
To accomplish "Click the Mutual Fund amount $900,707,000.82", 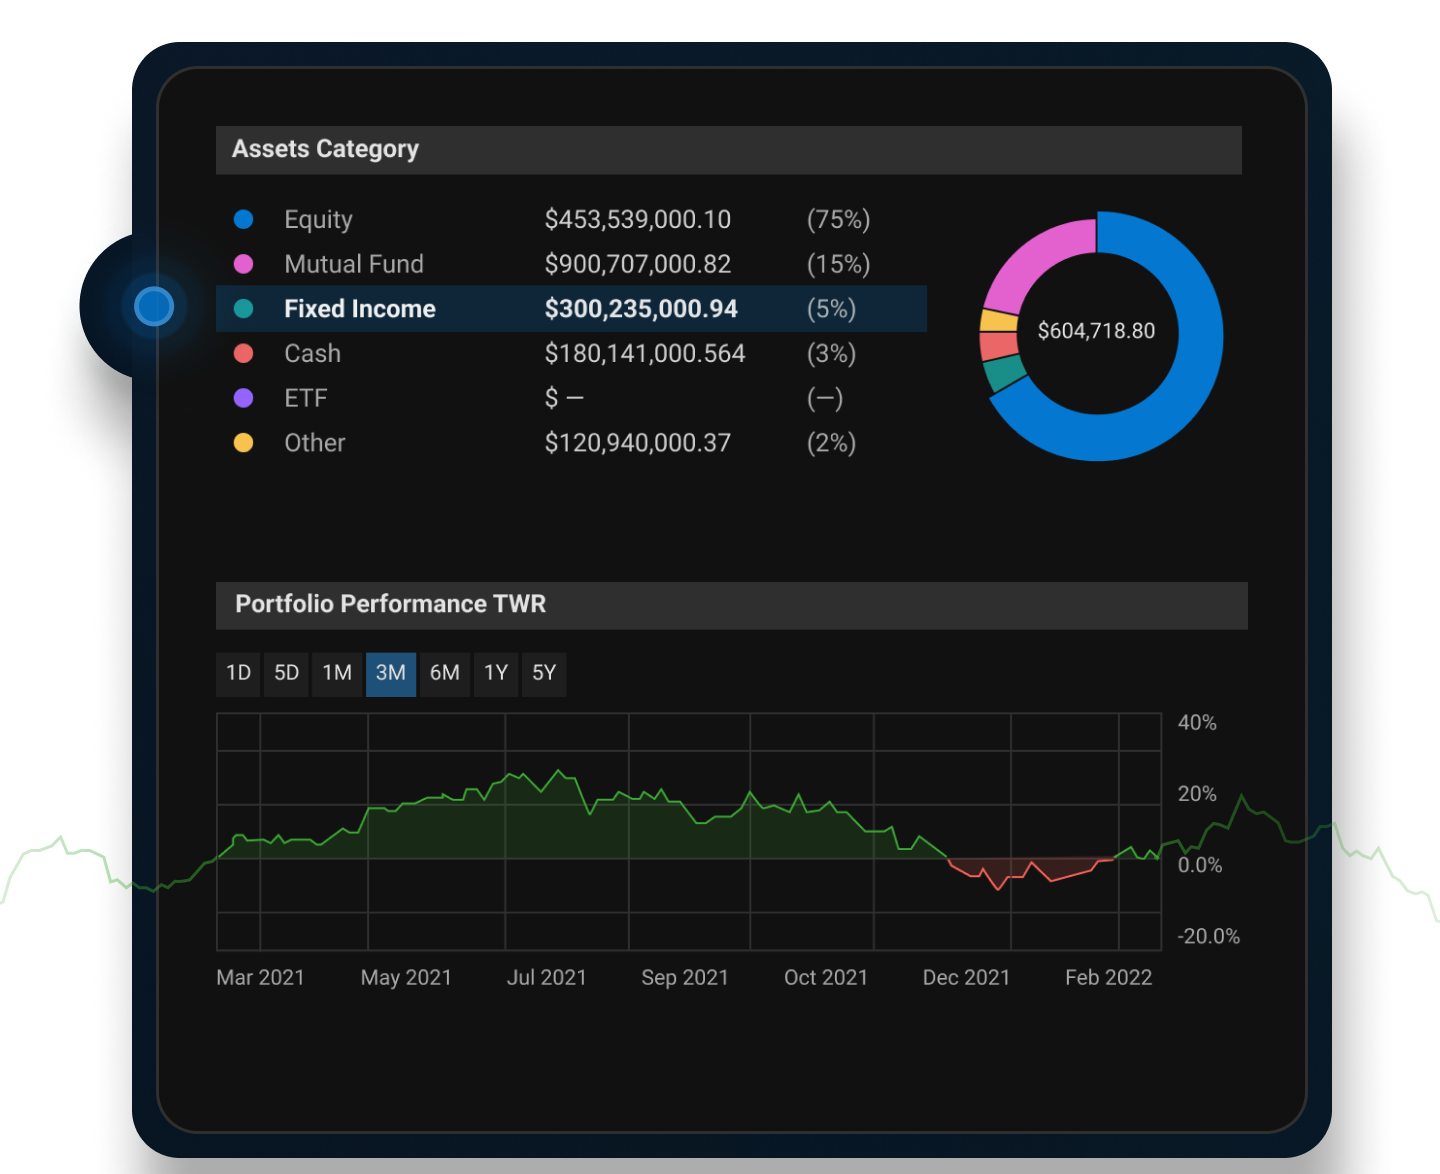I will coord(637,264).
